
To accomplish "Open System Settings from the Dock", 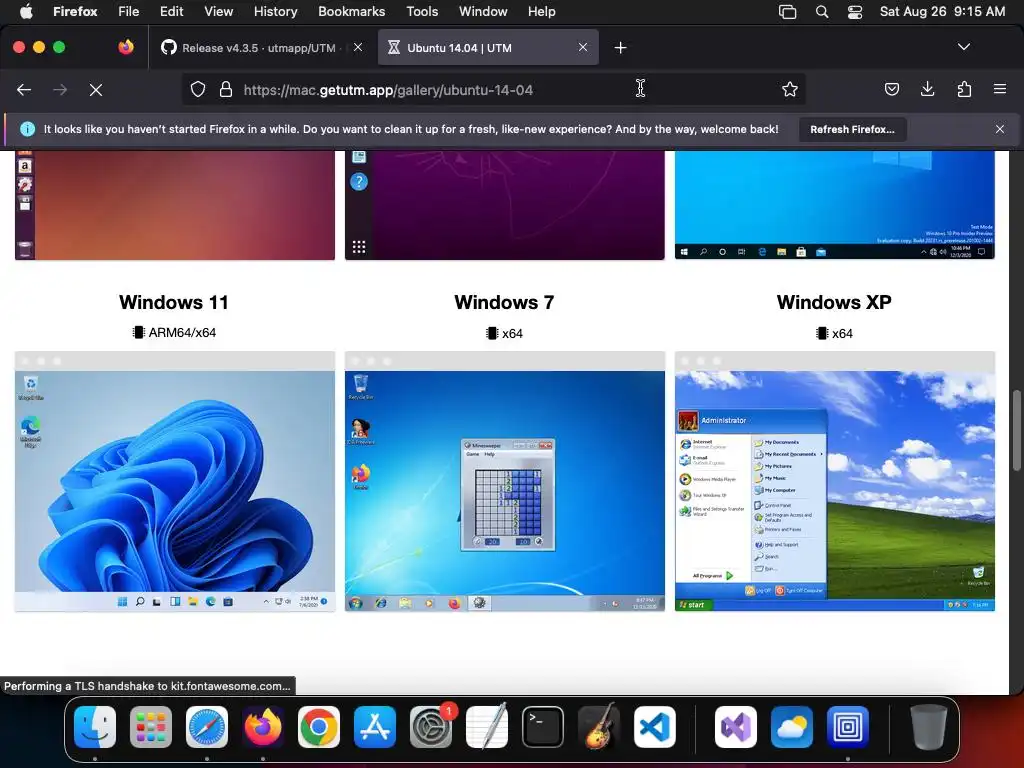I will [431, 727].
